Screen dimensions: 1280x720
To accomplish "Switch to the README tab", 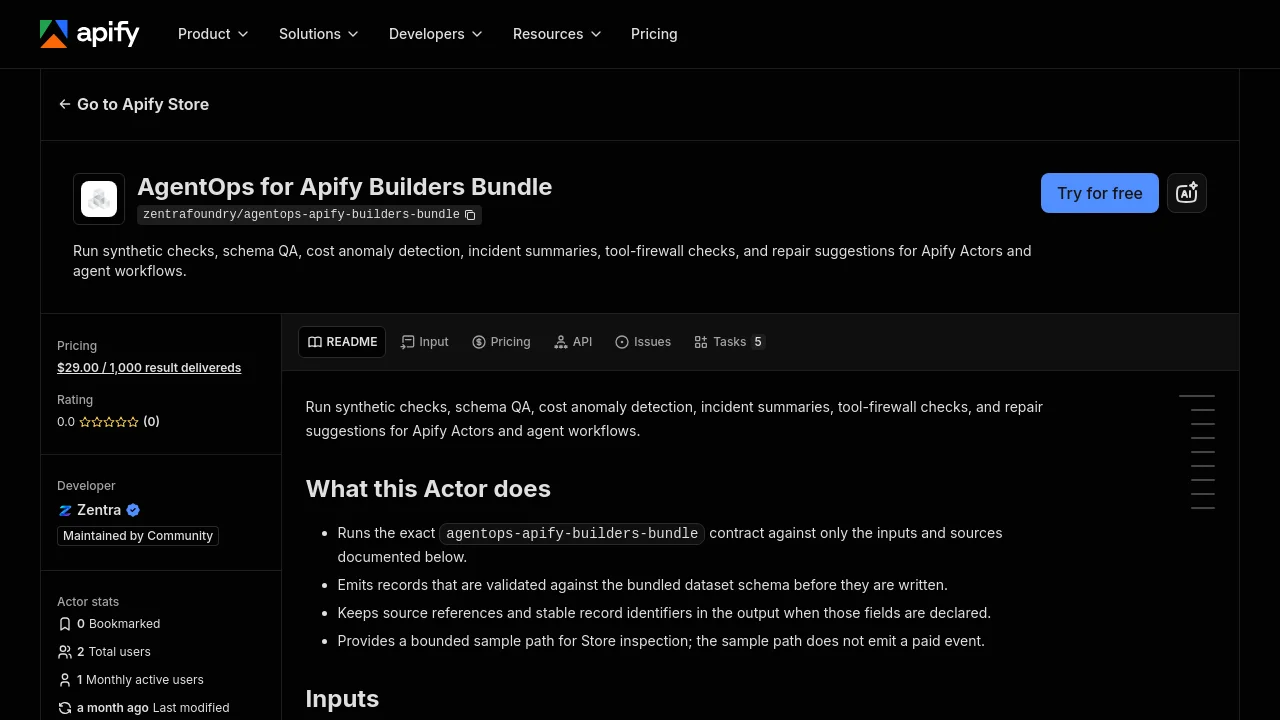I will tap(342, 342).
